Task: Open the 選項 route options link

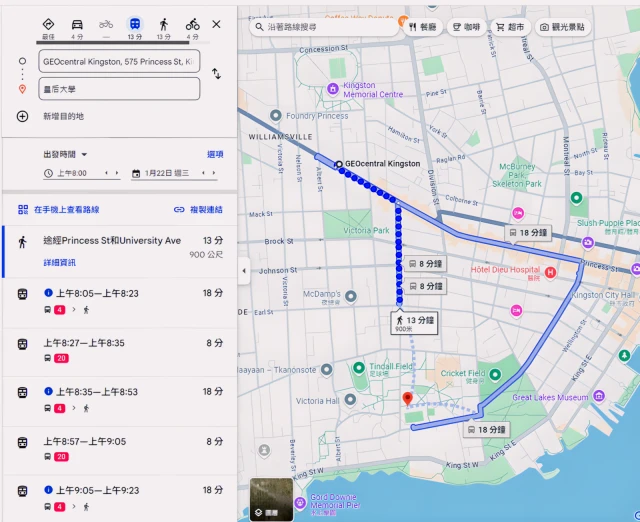Action: [215, 154]
